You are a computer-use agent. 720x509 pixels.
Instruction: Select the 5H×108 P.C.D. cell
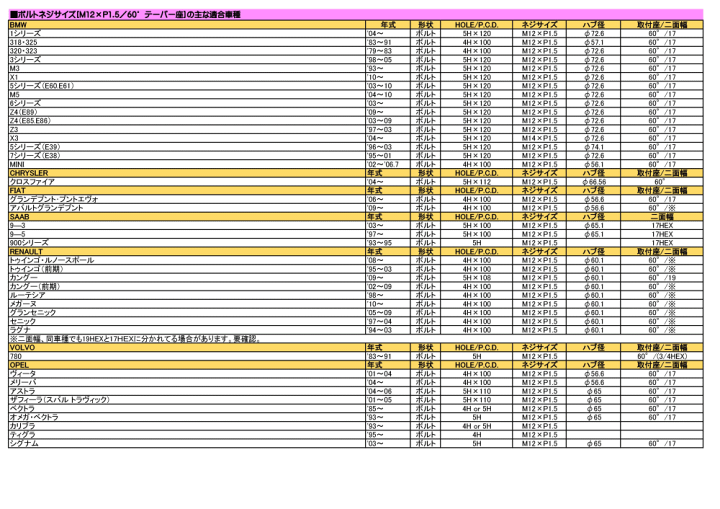[477, 278]
